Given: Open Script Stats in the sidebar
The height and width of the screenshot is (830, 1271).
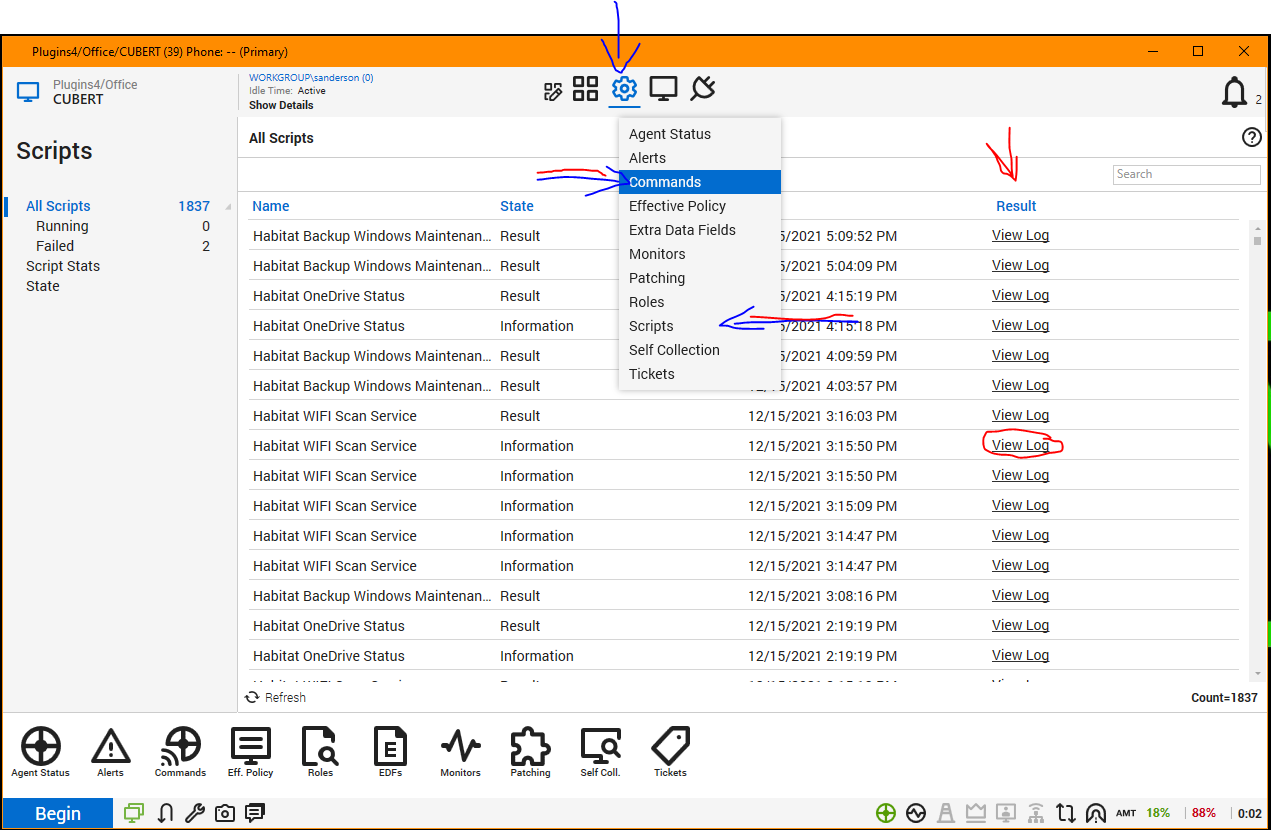Looking at the screenshot, I should (x=63, y=266).
